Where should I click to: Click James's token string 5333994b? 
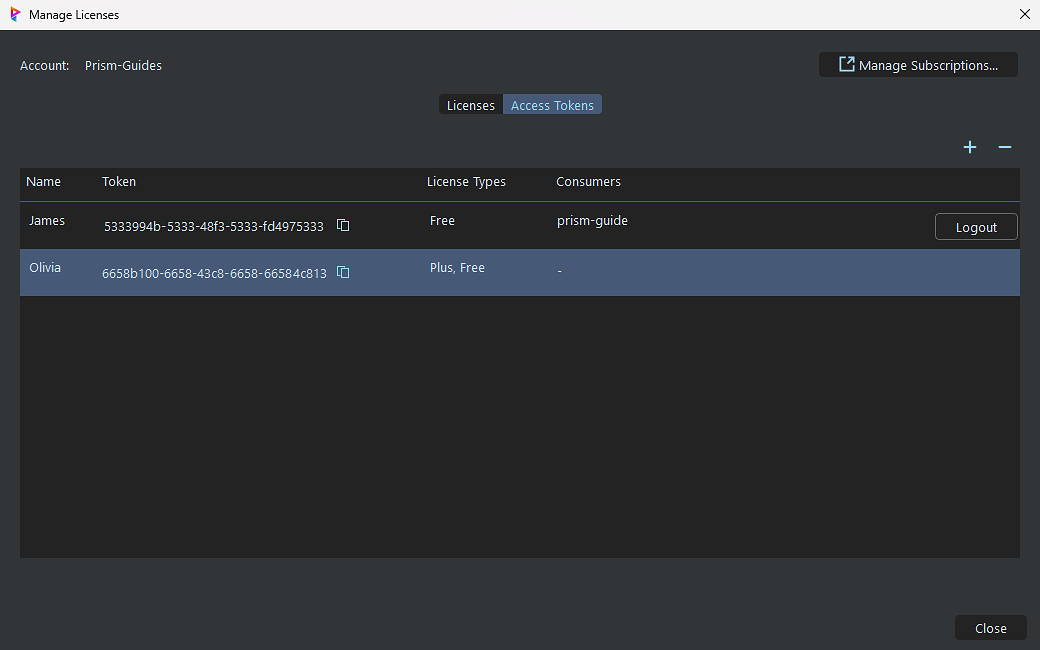[x=214, y=227]
